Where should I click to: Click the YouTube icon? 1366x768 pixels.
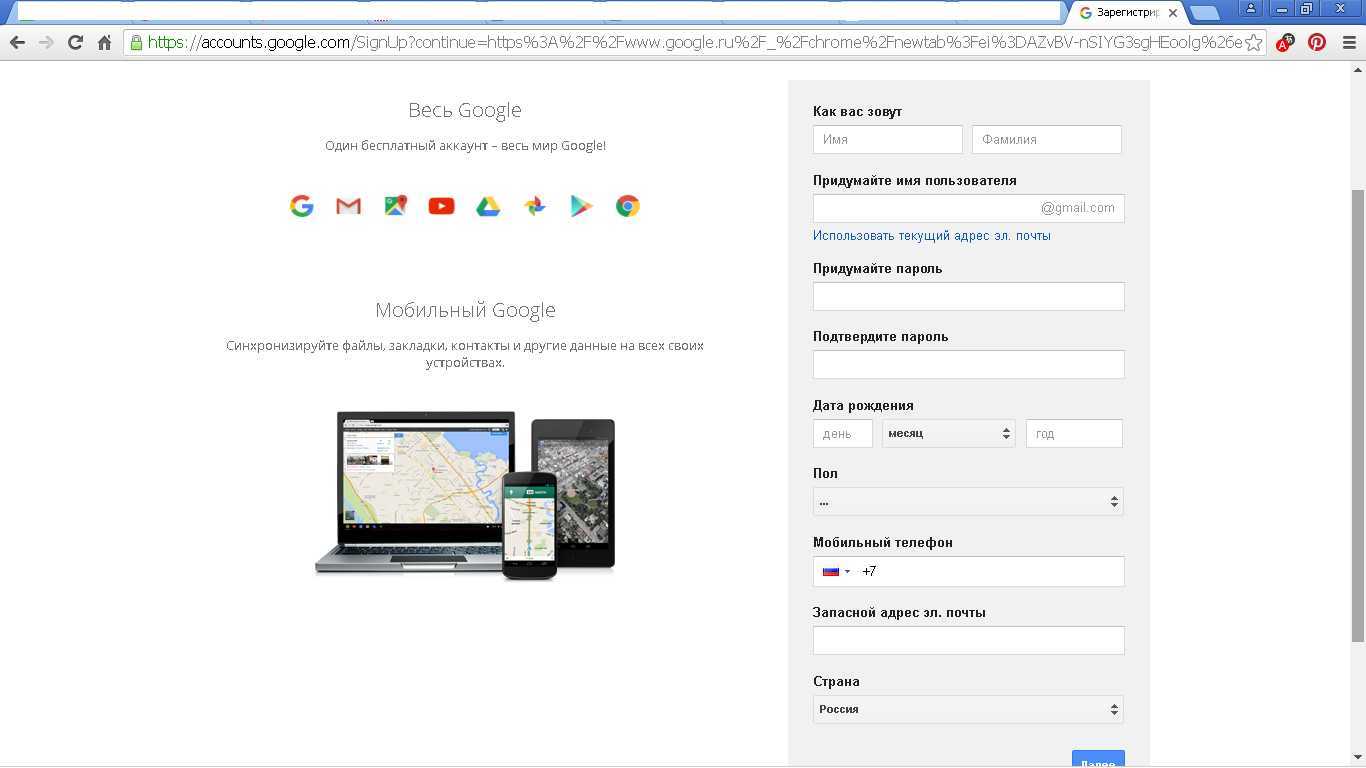click(x=441, y=206)
